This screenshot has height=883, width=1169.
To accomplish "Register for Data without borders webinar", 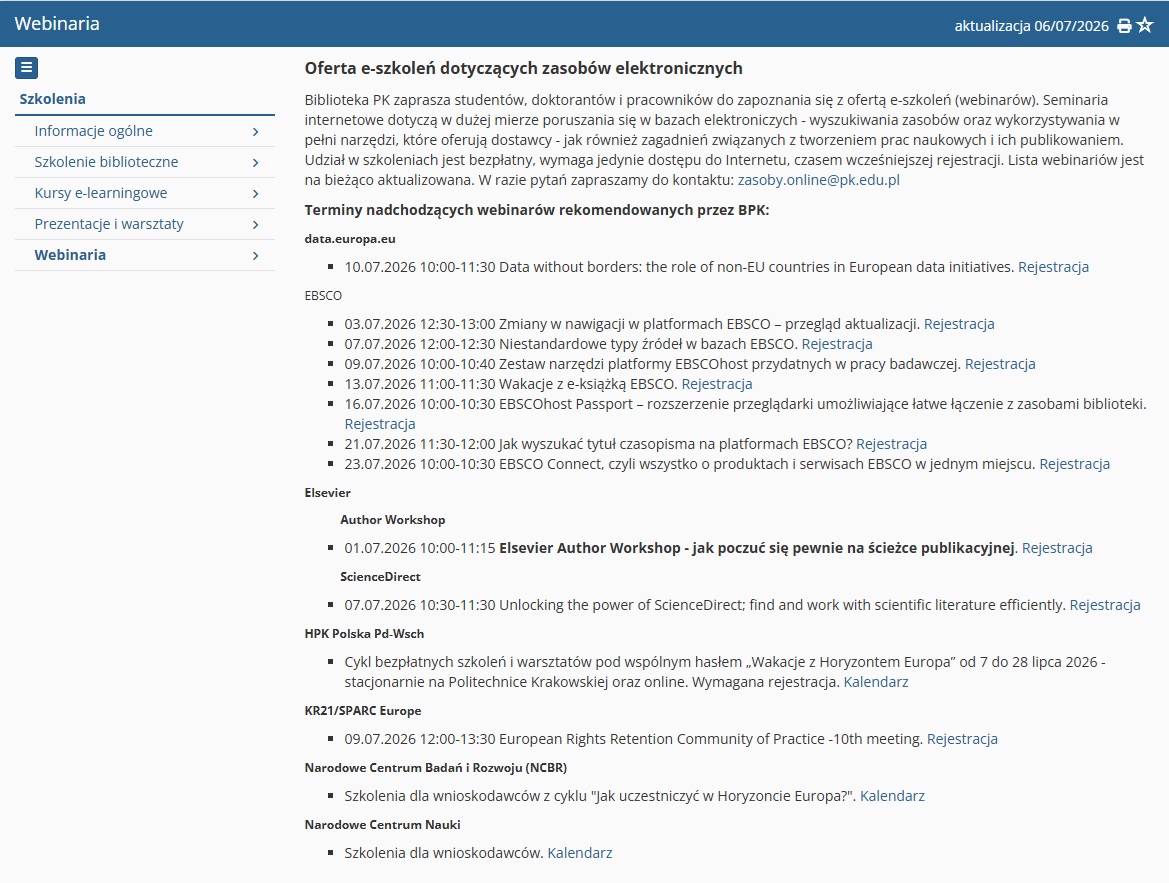I will coord(1053,267).
